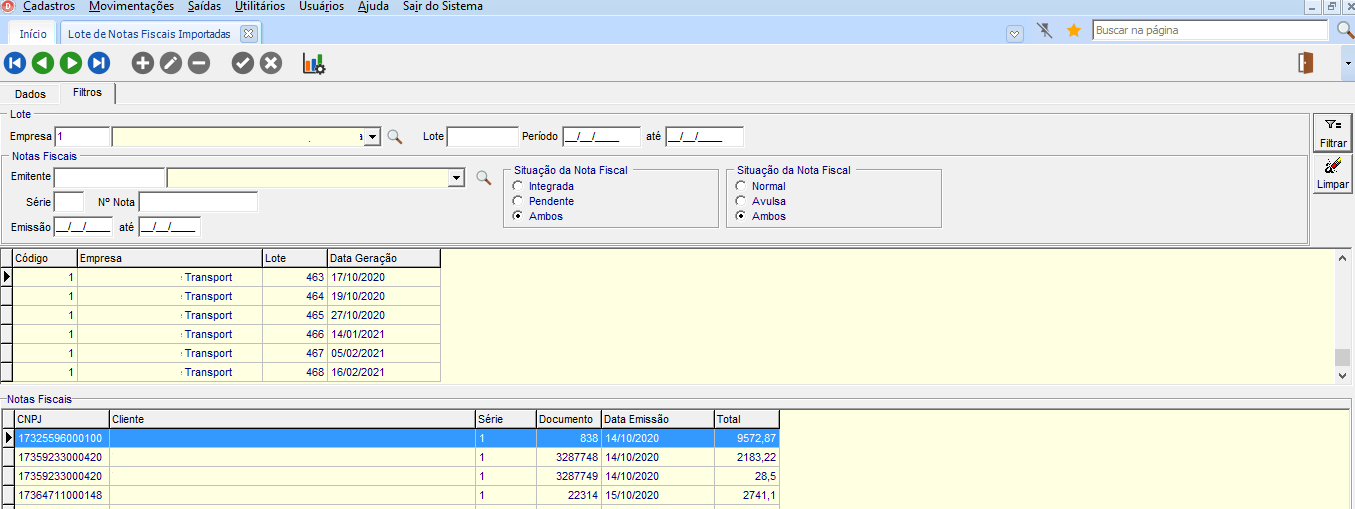The height and width of the screenshot is (509, 1355).
Task: Switch to the Dados tab
Action: pos(30,94)
